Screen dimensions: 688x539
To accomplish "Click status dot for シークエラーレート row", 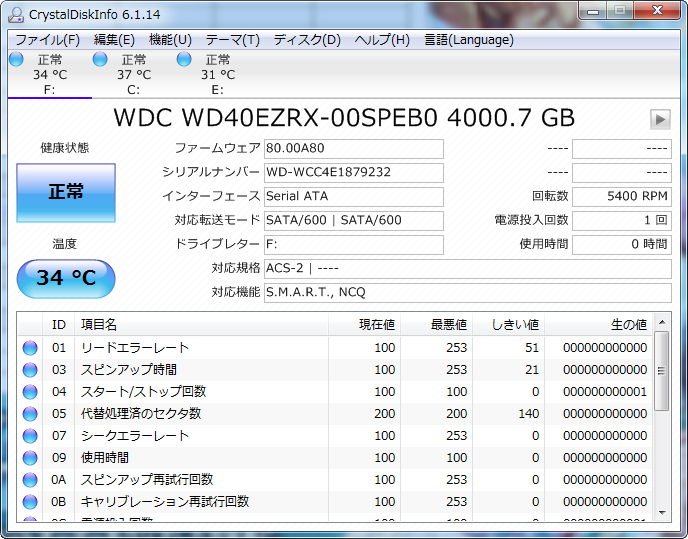I will 30,436.
